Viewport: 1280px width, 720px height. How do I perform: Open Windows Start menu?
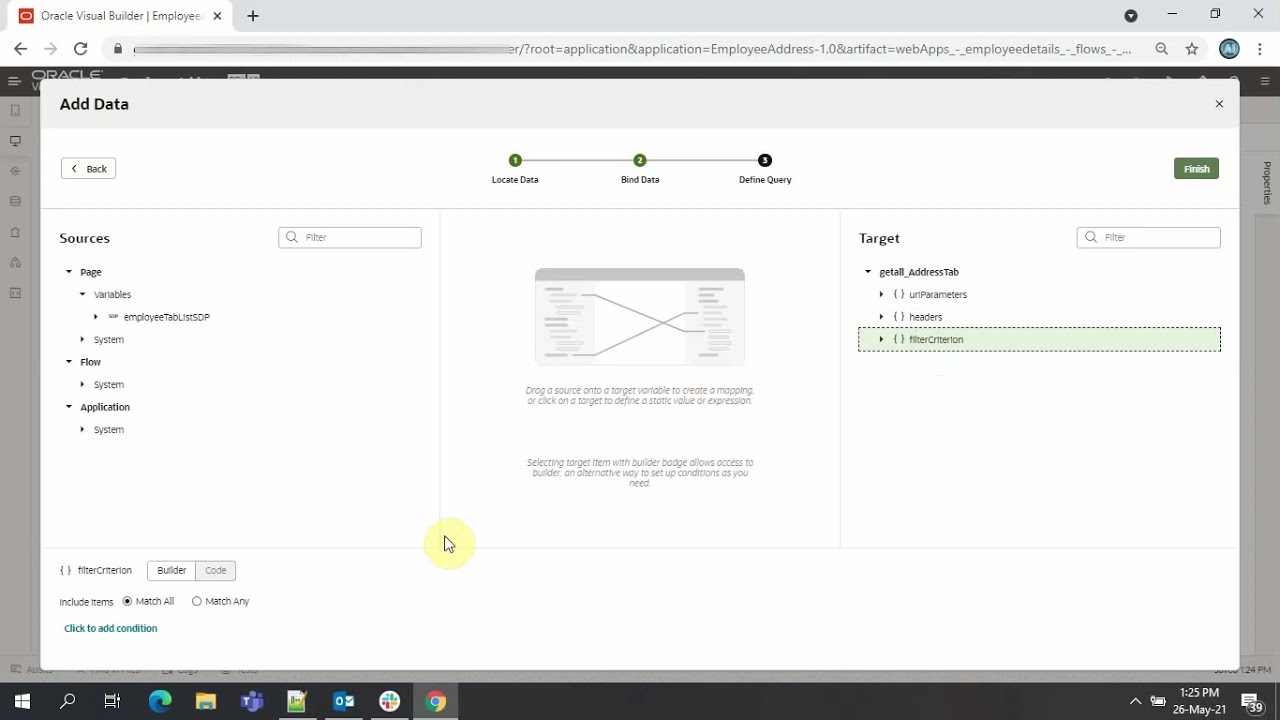(22, 701)
